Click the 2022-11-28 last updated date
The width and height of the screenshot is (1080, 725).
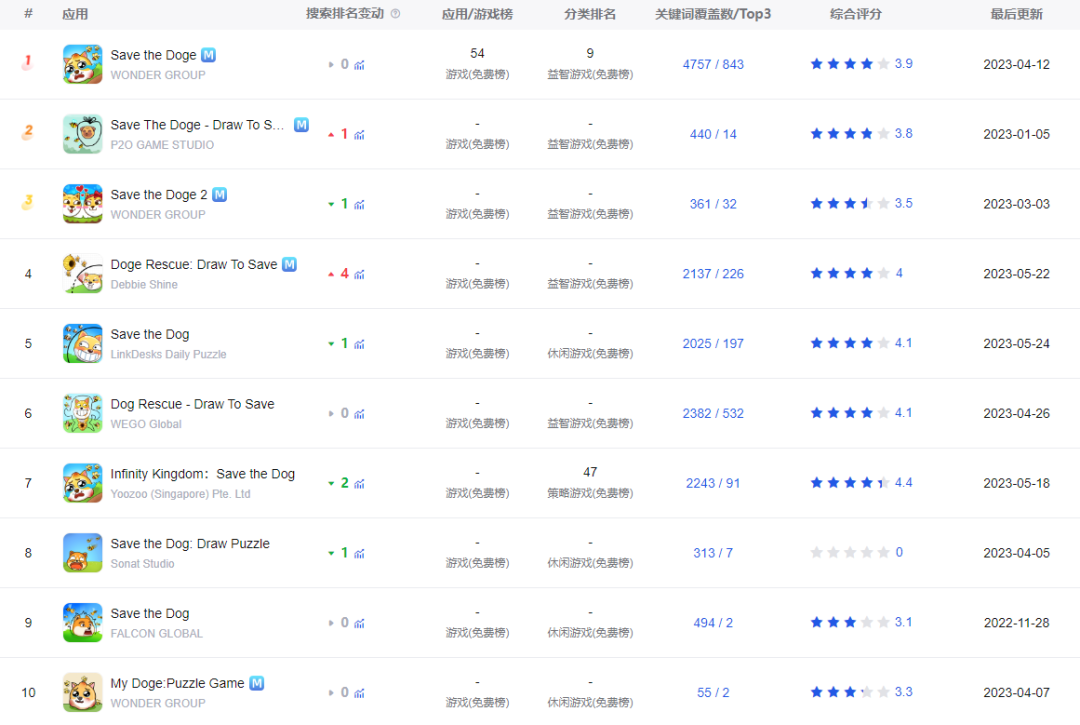1017,622
